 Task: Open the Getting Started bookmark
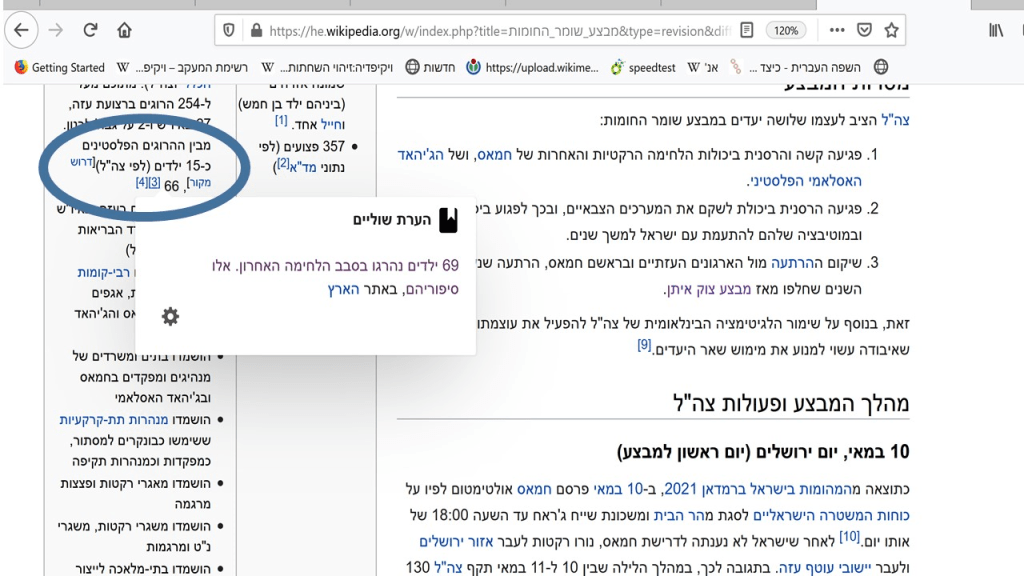tap(60, 68)
